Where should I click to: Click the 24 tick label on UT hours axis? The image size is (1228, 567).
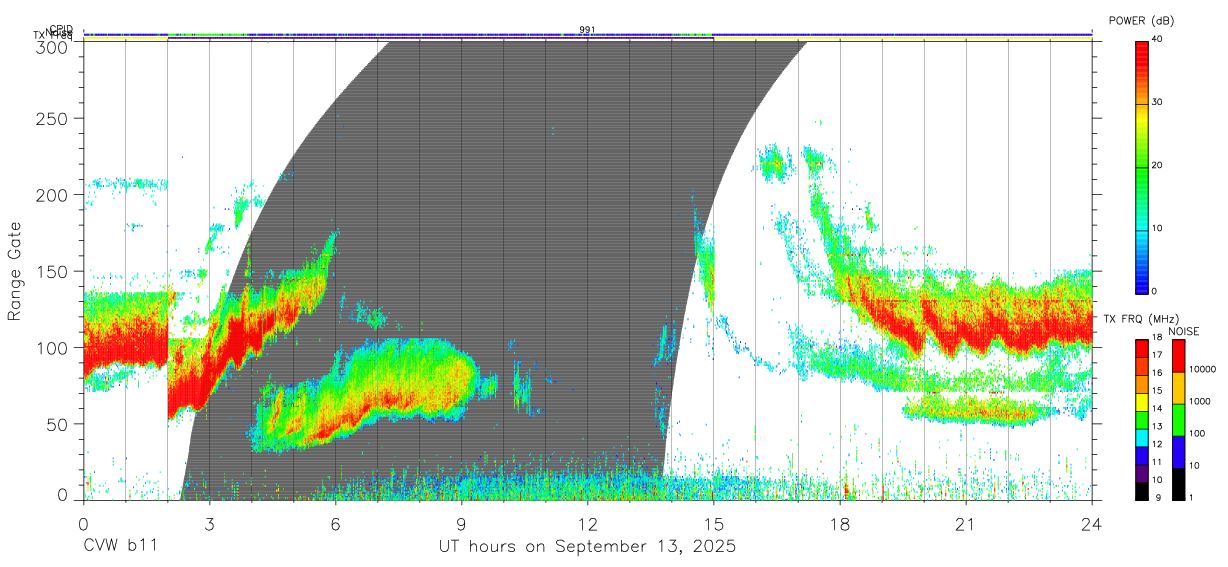[x=1092, y=524]
